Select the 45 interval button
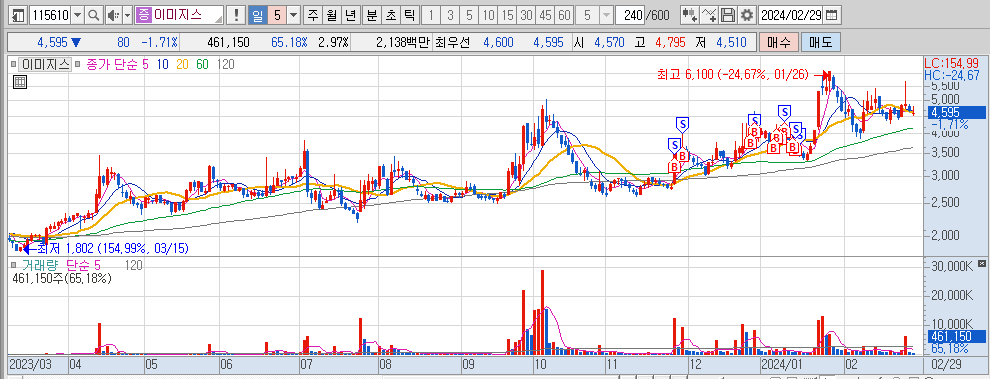The image size is (990, 379). coord(545,15)
